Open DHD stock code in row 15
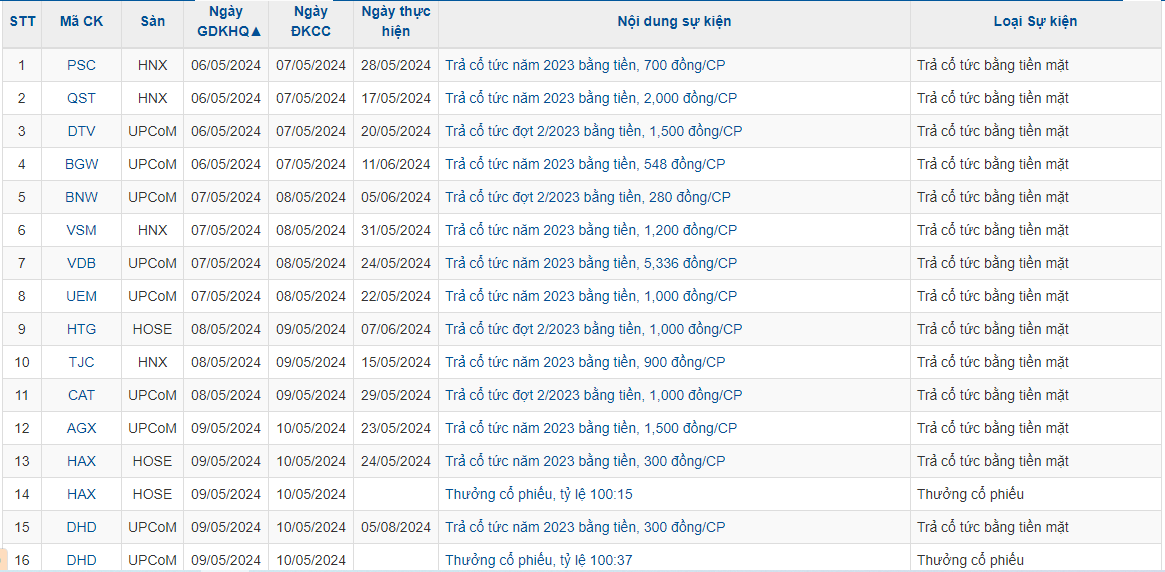The width and height of the screenshot is (1165, 572). click(x=81, y=527)
